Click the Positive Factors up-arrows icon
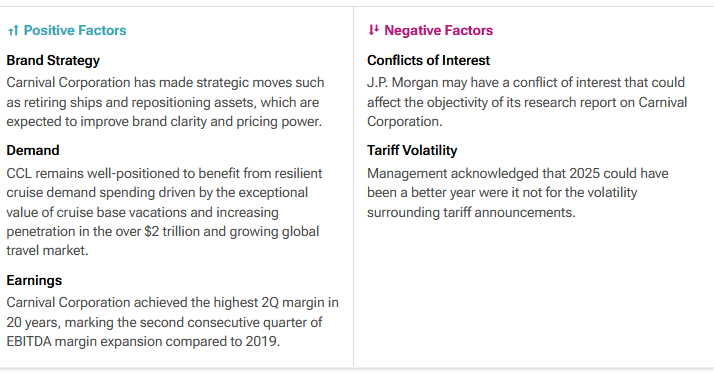Viewport: 714px width, 375px height. [13, 30]
